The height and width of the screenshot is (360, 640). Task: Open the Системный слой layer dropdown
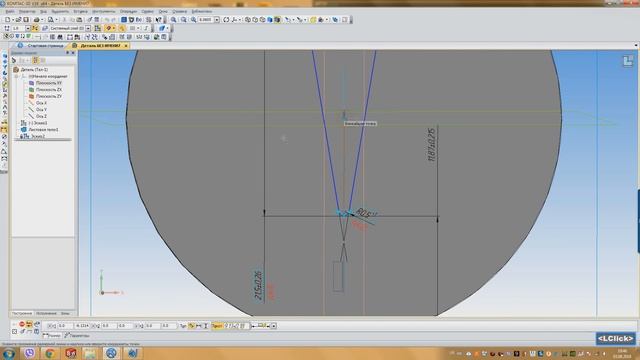[x=88, y=28]
